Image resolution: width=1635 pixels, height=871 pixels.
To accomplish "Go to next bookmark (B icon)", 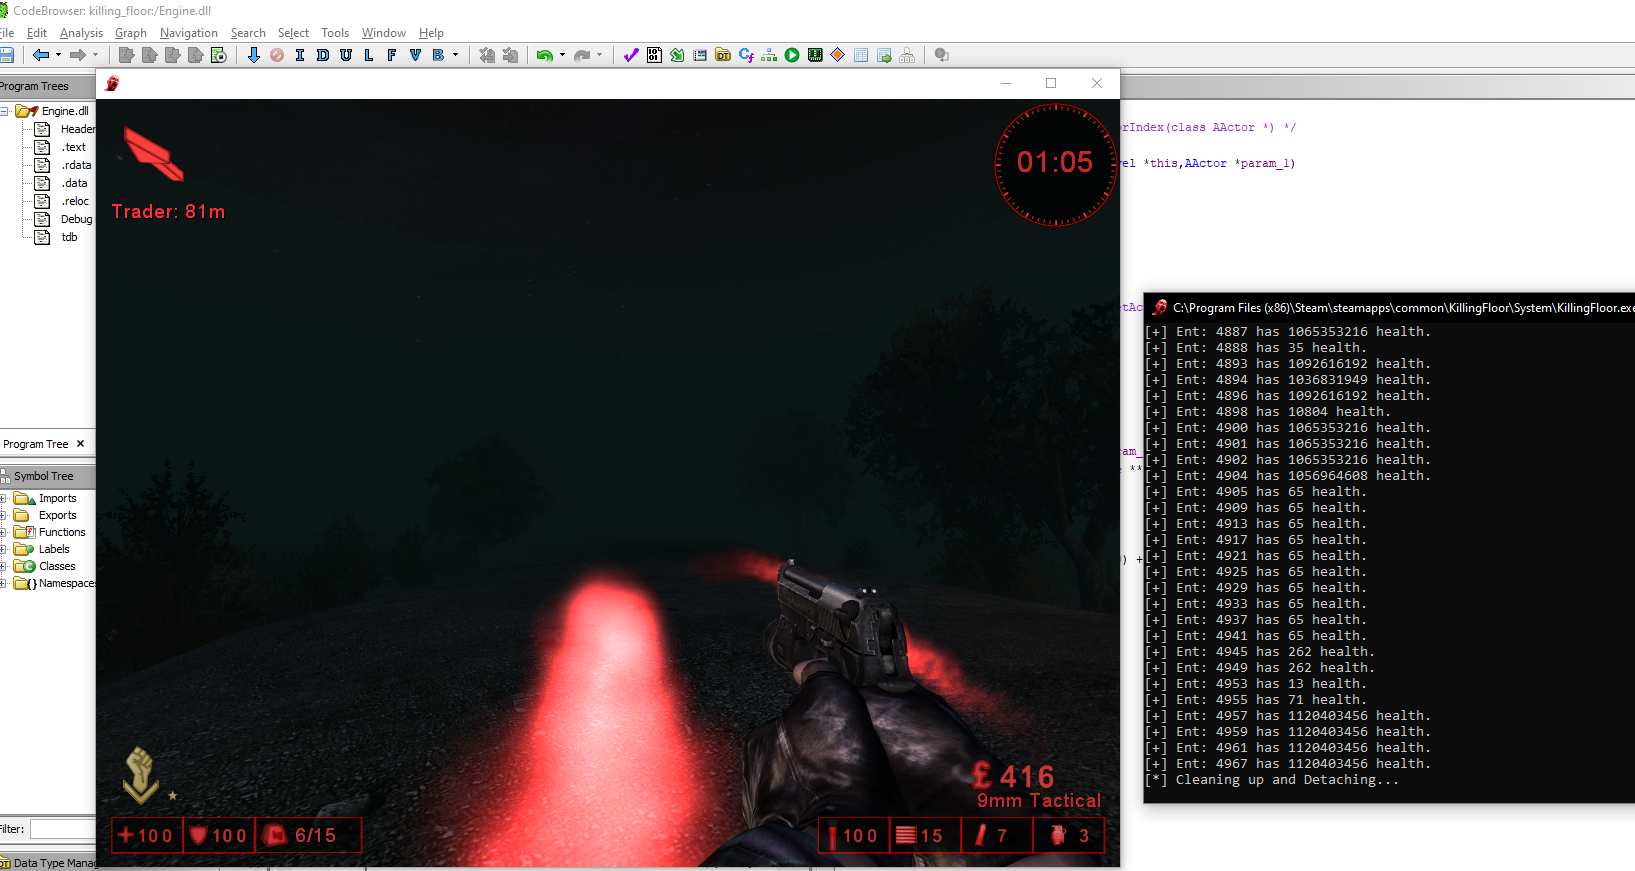I will [438, 55].
